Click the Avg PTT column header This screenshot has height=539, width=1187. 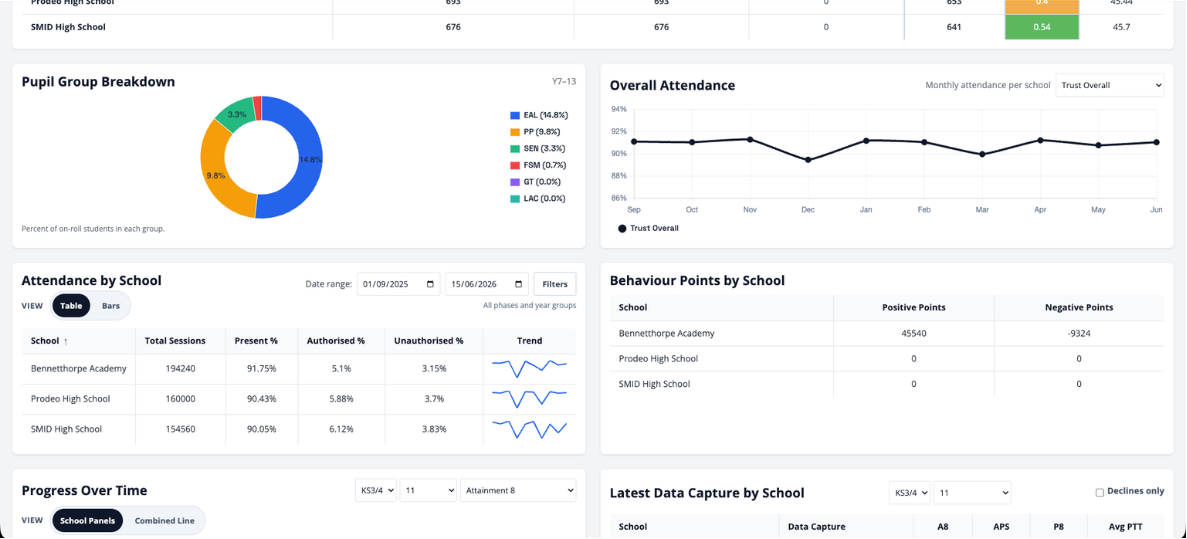tap(1126, 526)
